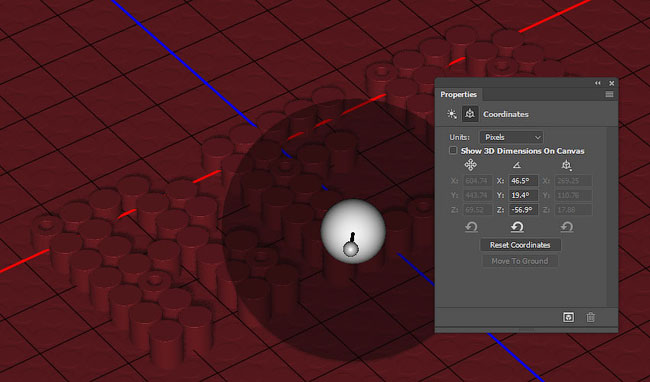Click the Z scale field 17.88

click(573, 210)
